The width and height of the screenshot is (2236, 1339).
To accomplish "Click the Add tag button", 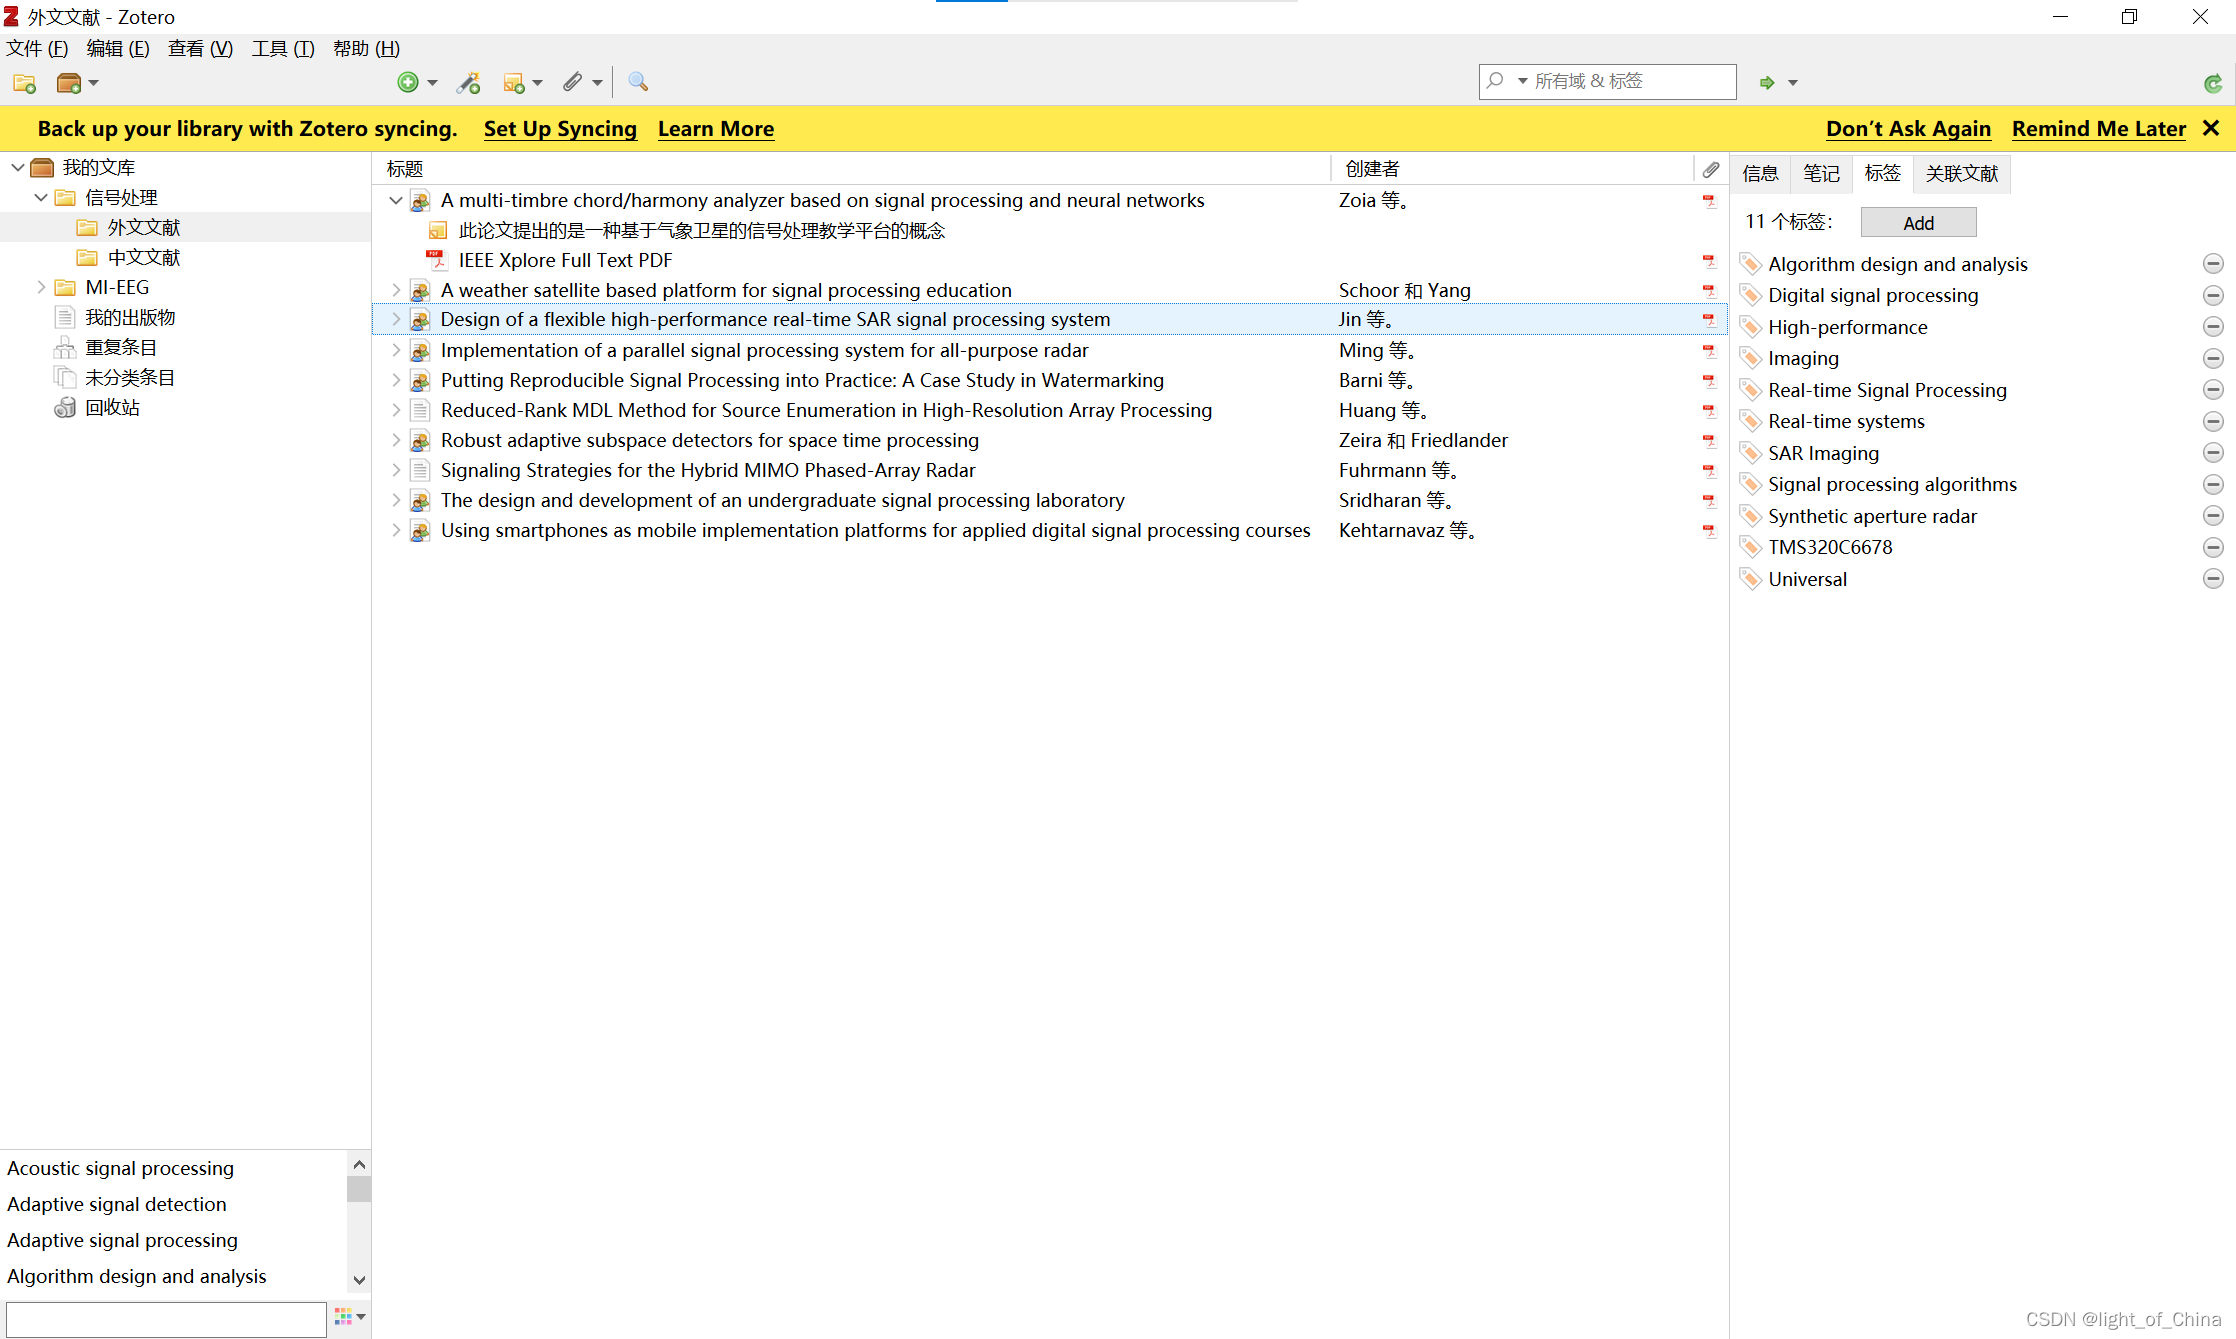I will [1918, 223].
